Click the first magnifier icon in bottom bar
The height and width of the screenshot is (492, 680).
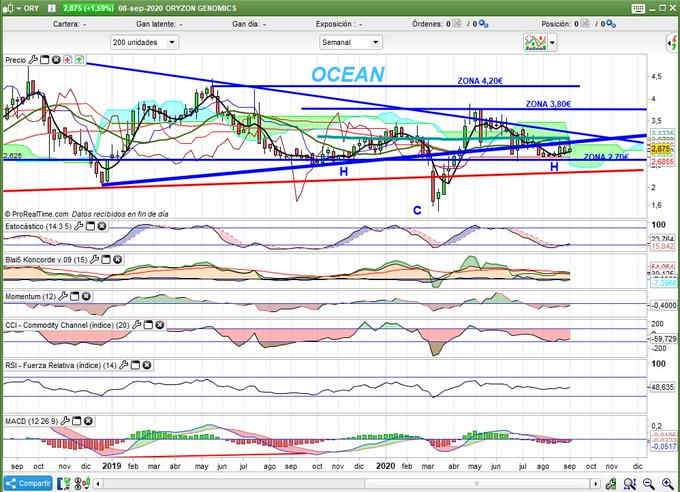point(630,483)
